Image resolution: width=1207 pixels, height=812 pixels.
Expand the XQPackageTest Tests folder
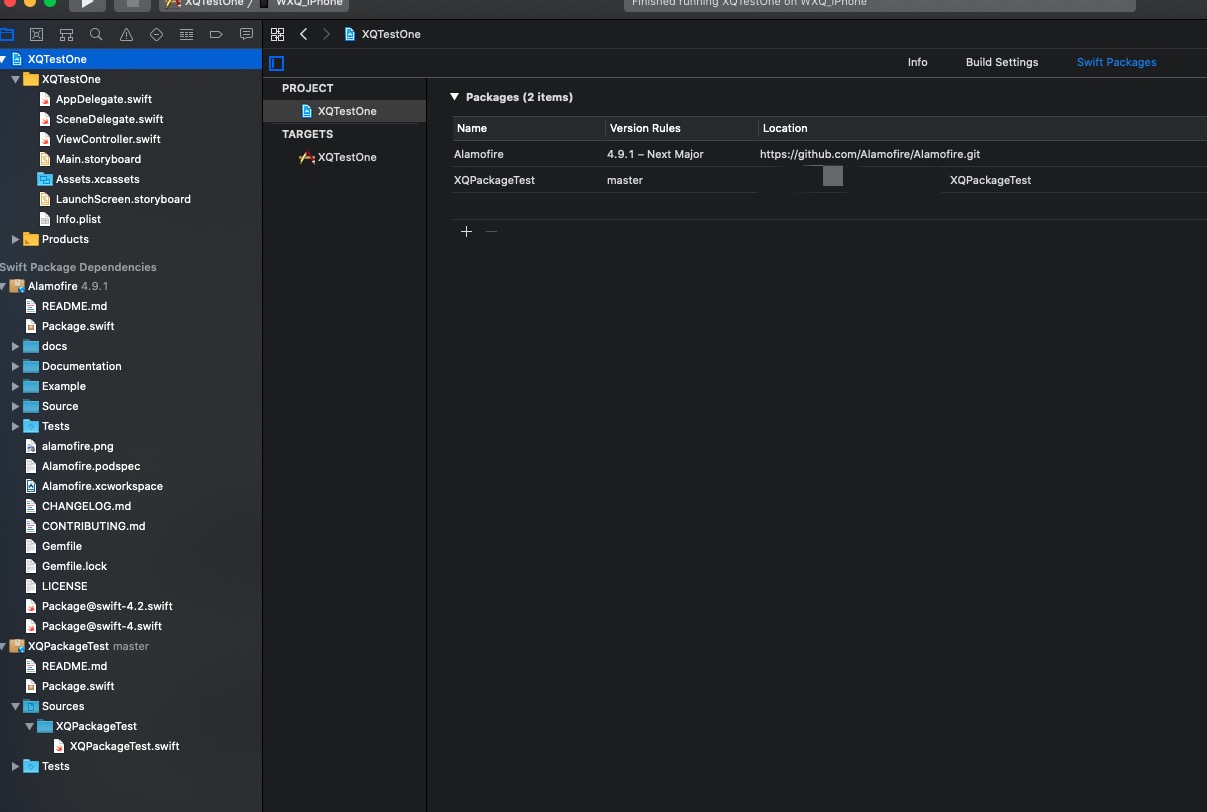15,766
